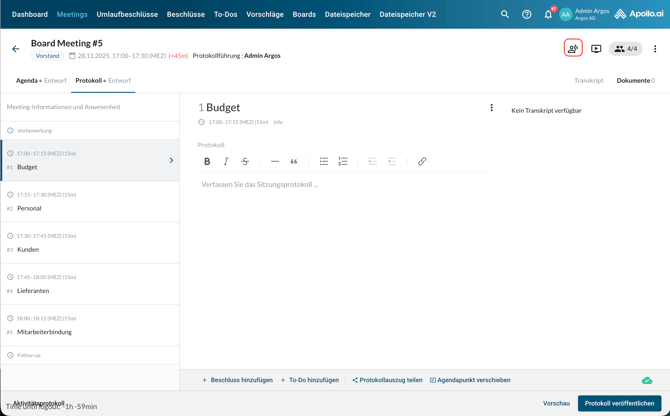Open the meeting options kebab menu
The image size is (670, 416).
point(655,49)
